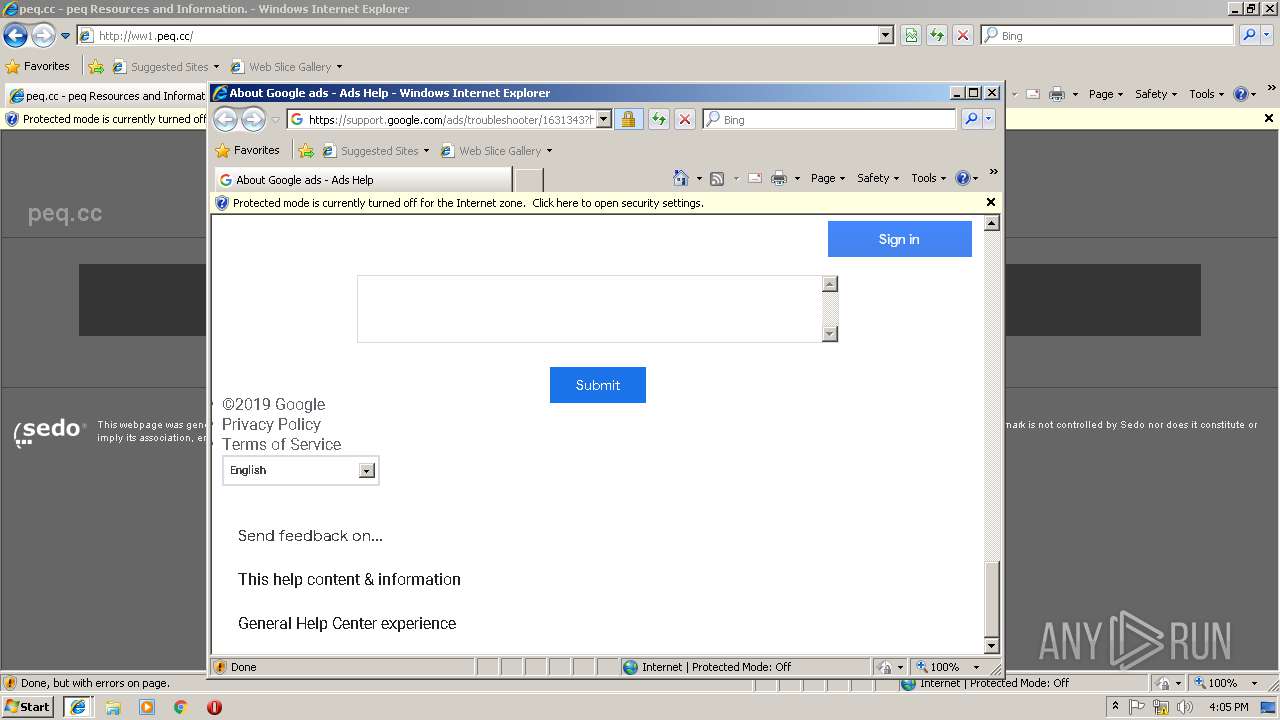
Task: Open new blank tab in Ads Help window
Action: (x=529, y=180)
